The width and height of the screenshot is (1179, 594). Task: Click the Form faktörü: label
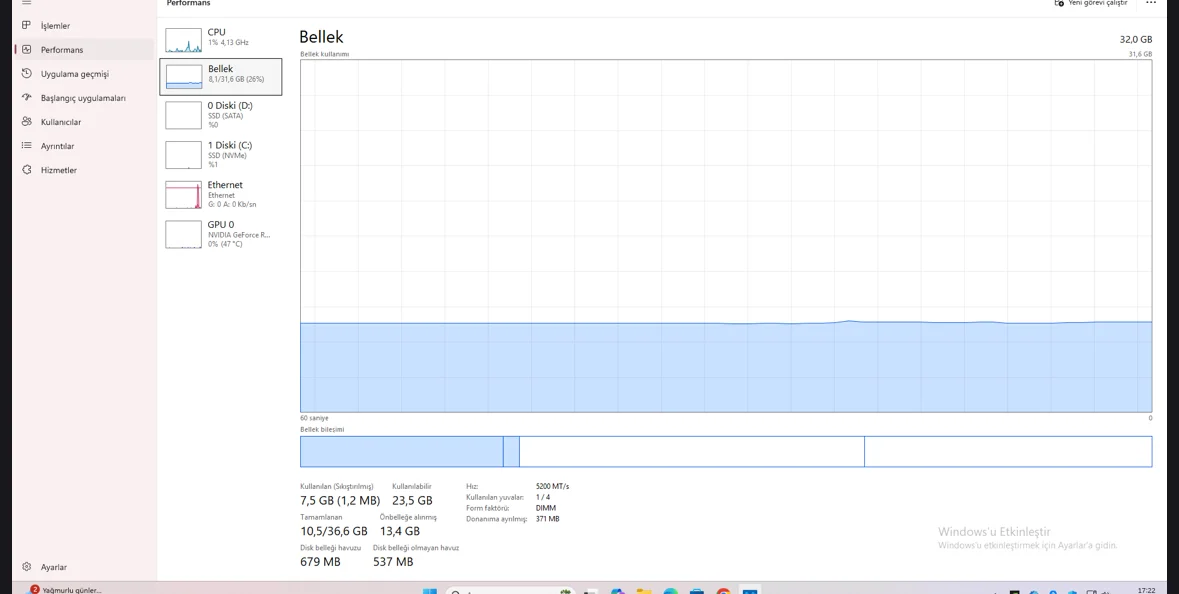488,508
